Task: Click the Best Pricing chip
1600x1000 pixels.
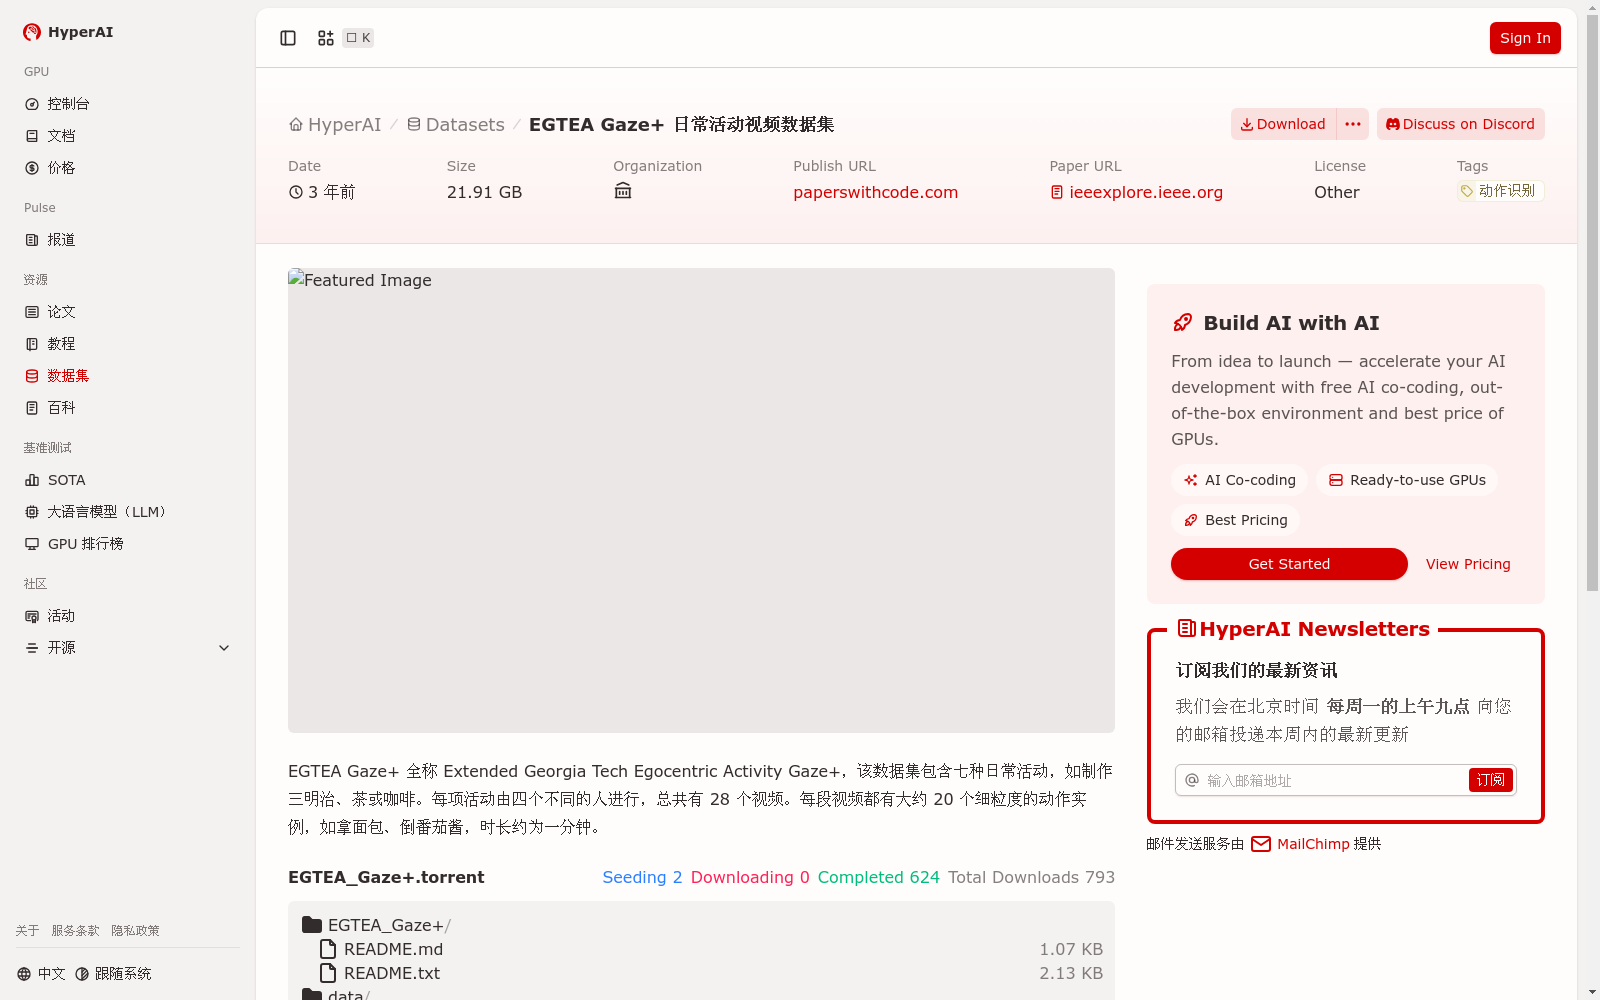Action: pos(1236,520)
